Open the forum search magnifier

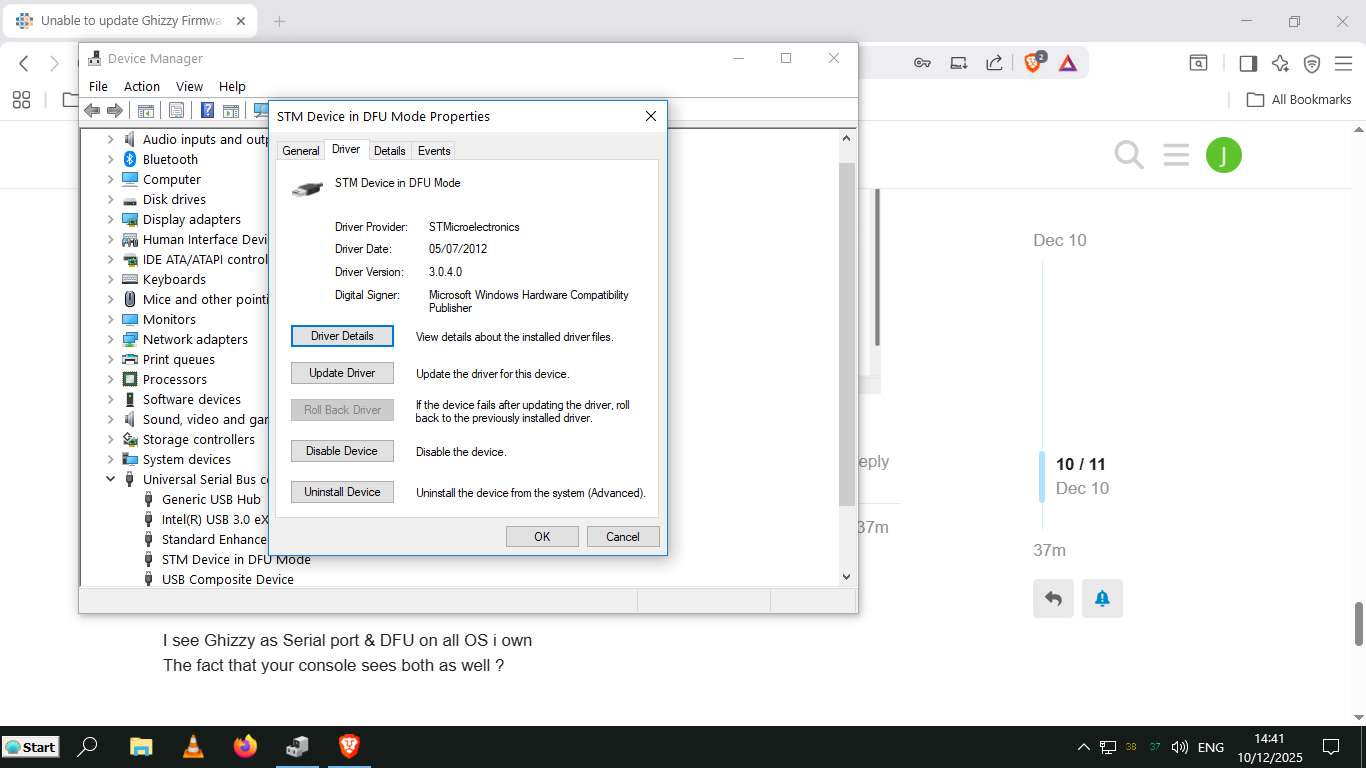[1129, 155]
